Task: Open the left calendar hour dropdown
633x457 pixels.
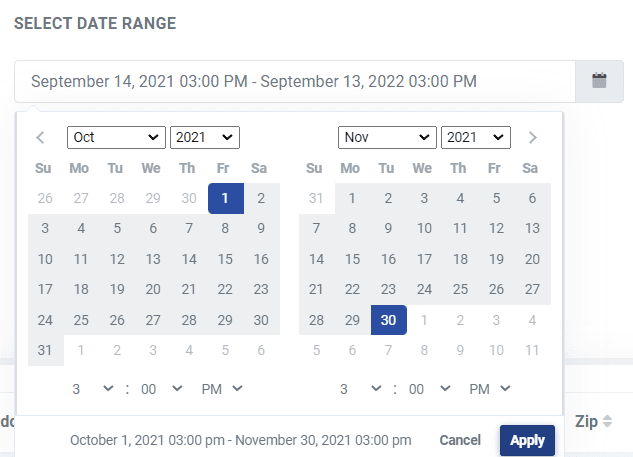Action: click(x=92, y=388)
